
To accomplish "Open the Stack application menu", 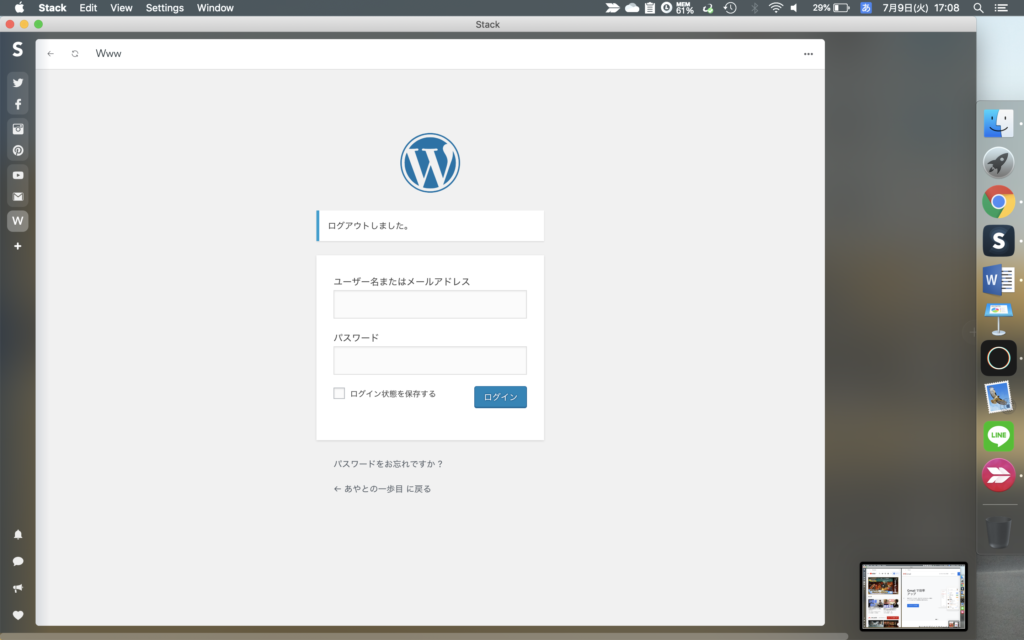I will 52,8.
